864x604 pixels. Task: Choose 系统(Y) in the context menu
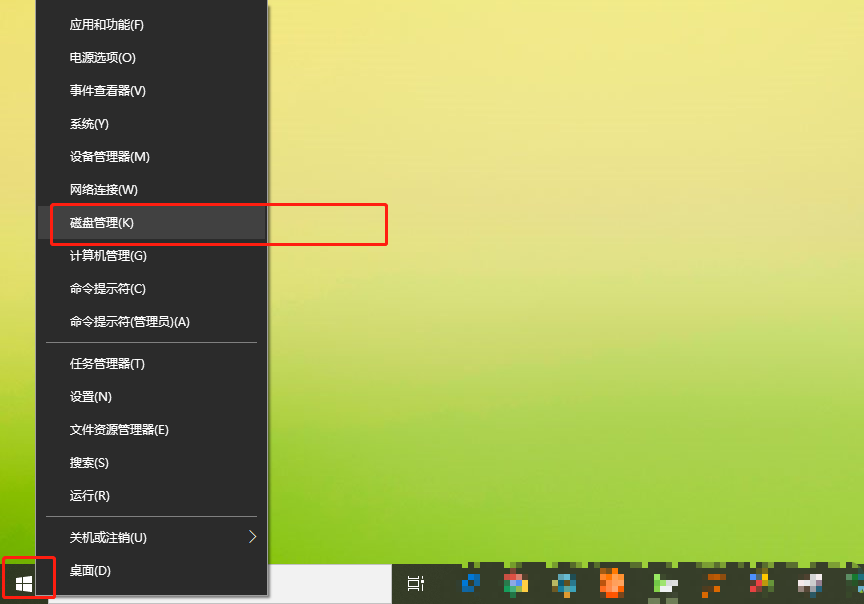pos(89,124)
